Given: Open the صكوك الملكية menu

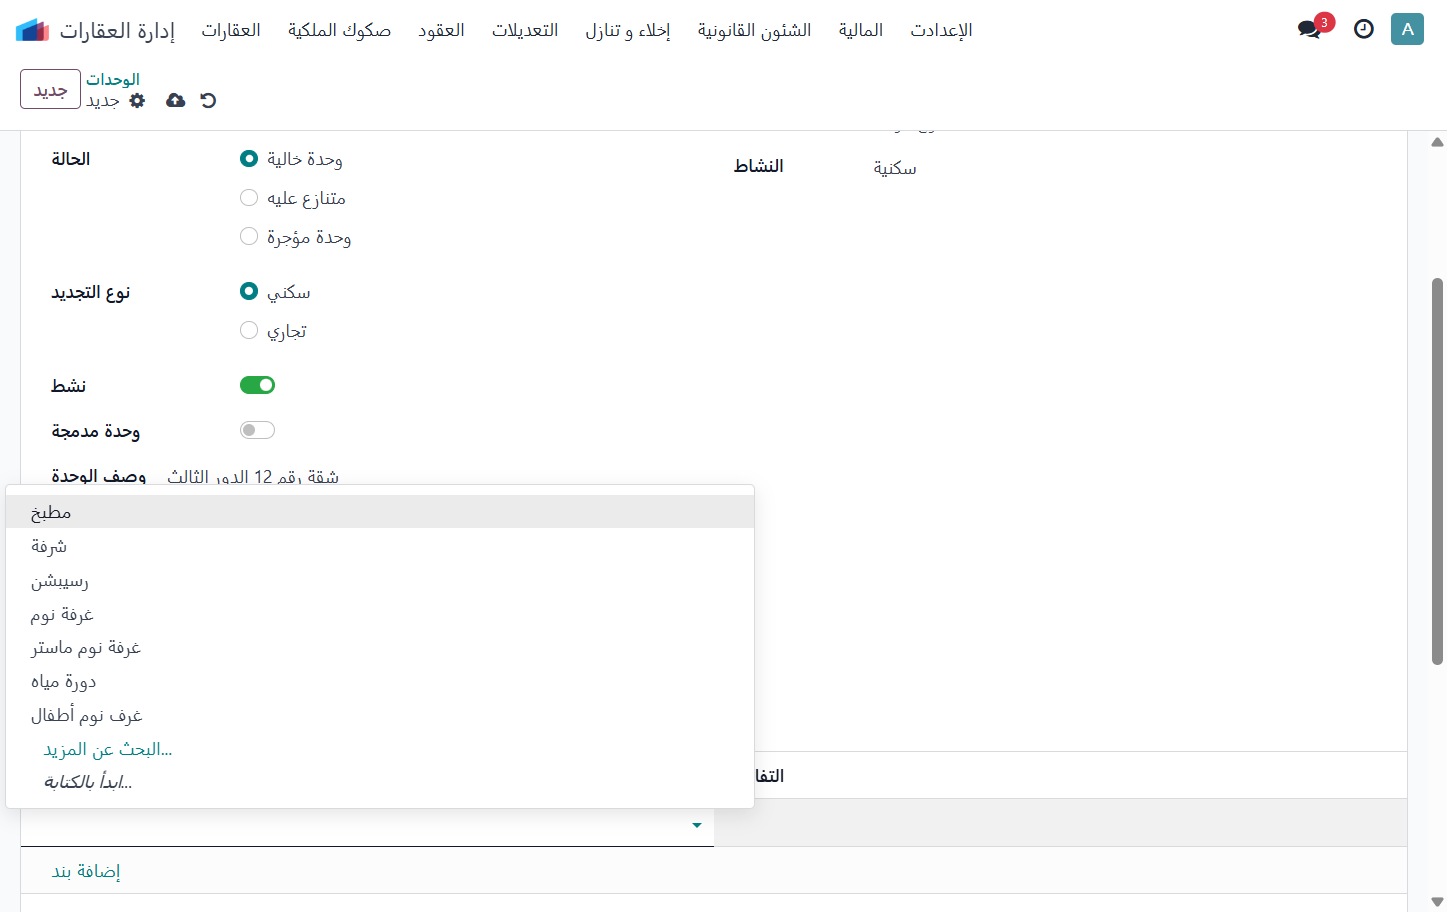Looking at the screenshot, I should 339,30.
